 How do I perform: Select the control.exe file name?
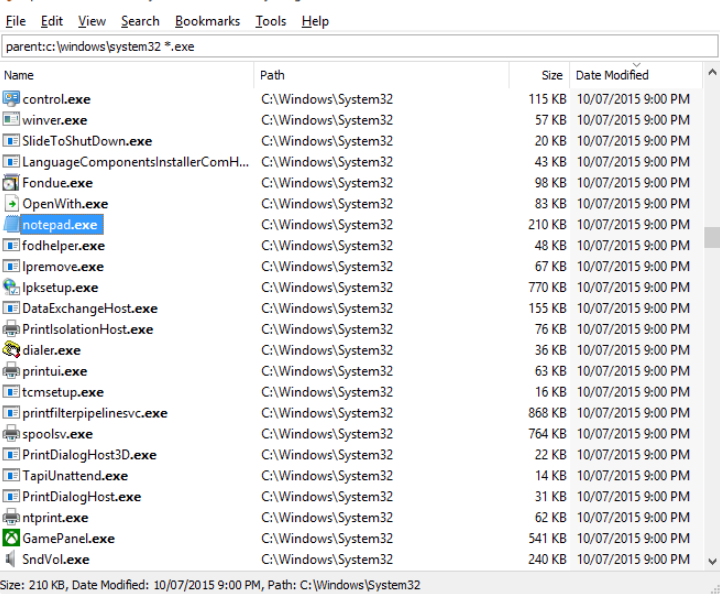click(56, 99)
